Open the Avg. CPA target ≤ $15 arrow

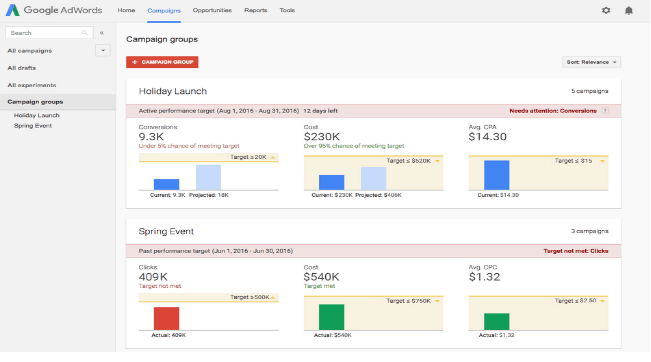click(x=602, y=161)
